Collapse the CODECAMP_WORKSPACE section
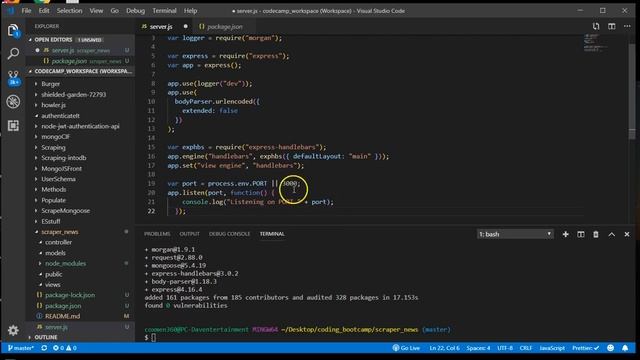This screenshot has height=360, width=640. [x=81, y=71]
